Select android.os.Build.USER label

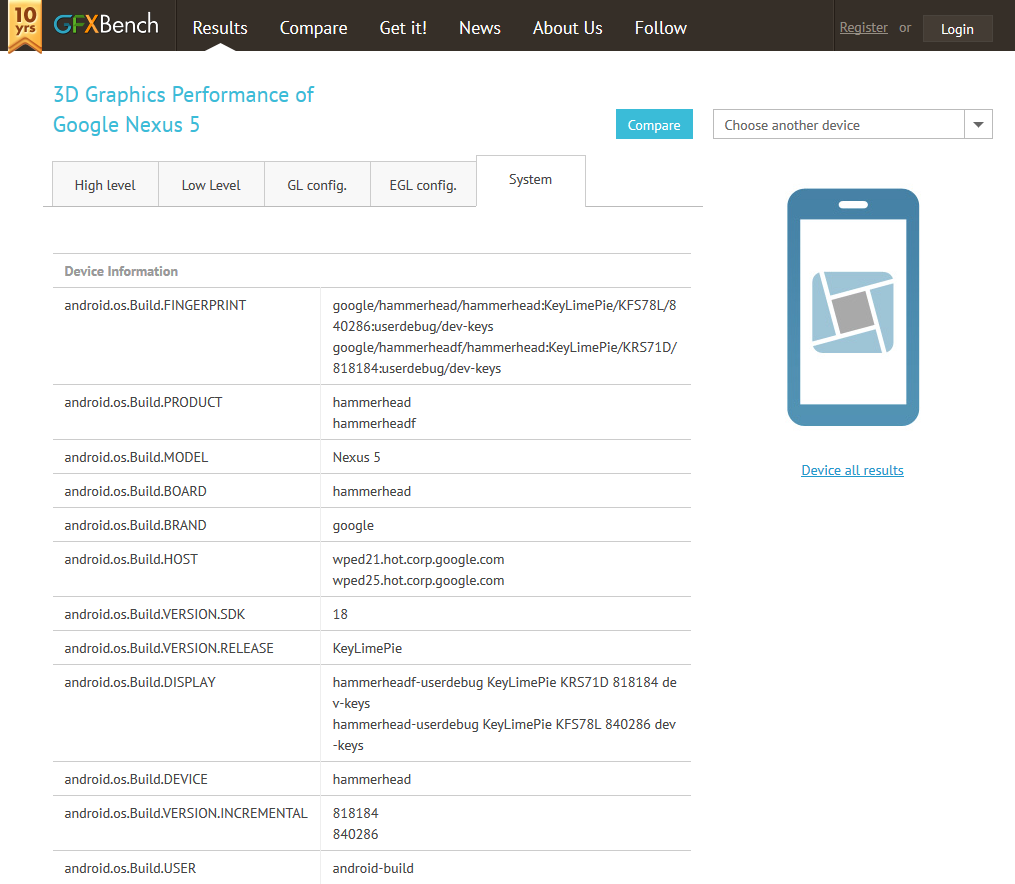click(x=130, y=868)
